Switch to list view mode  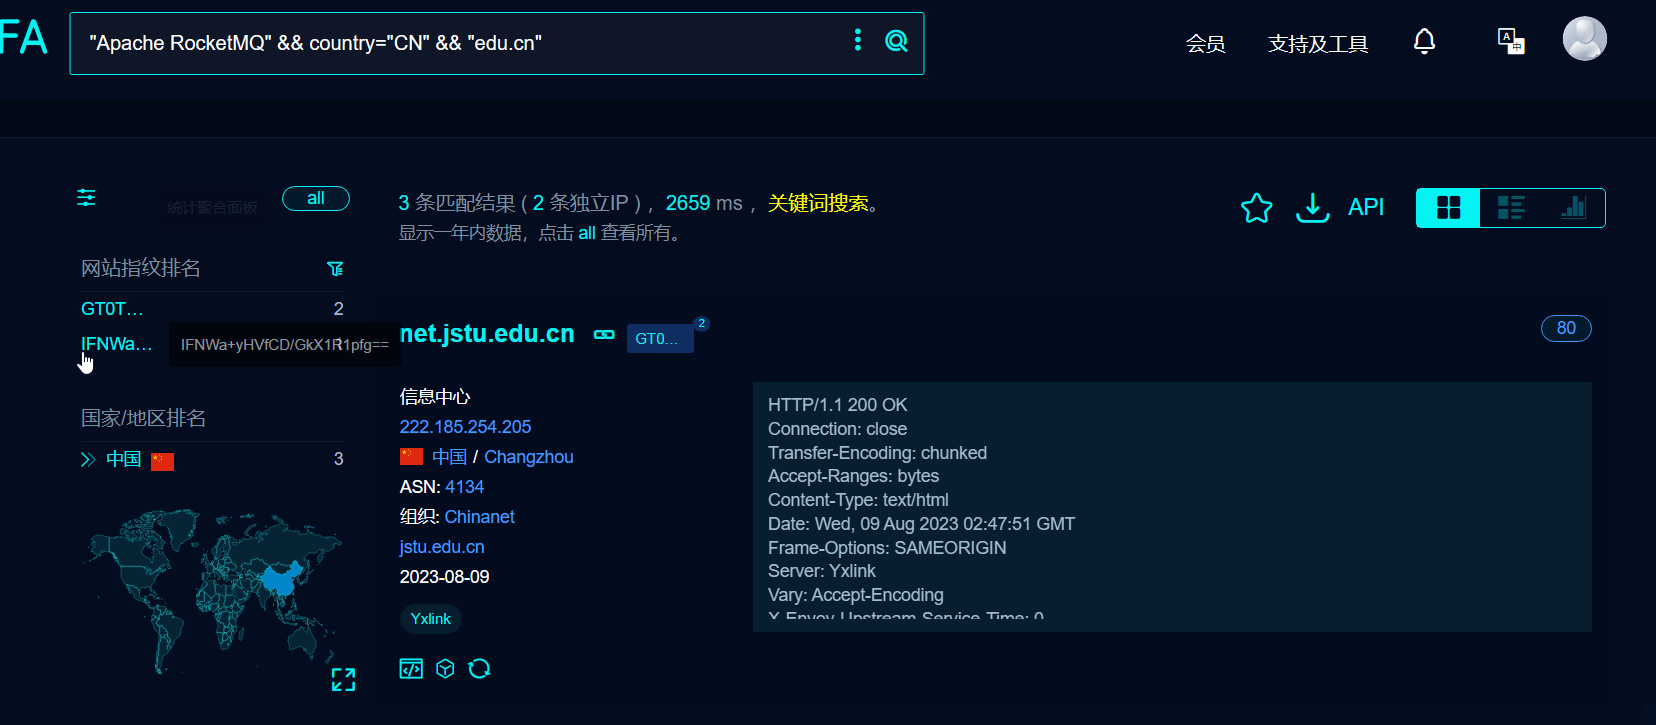pyautogui.click(x=1510, y=208)
